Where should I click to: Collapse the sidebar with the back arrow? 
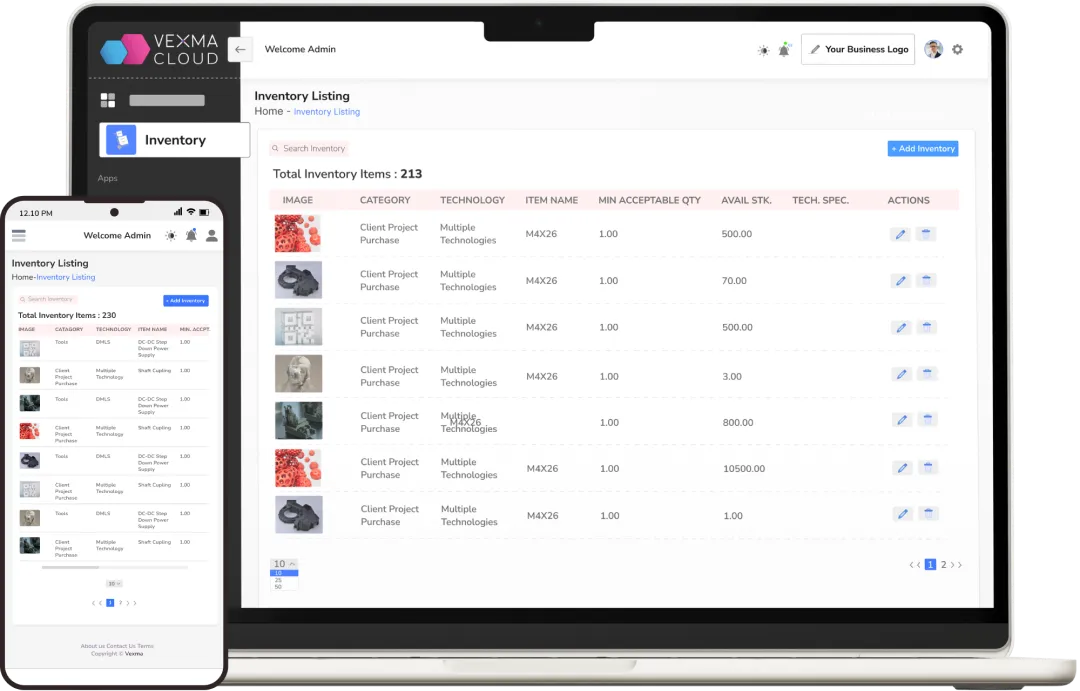[x=238, y=49]
